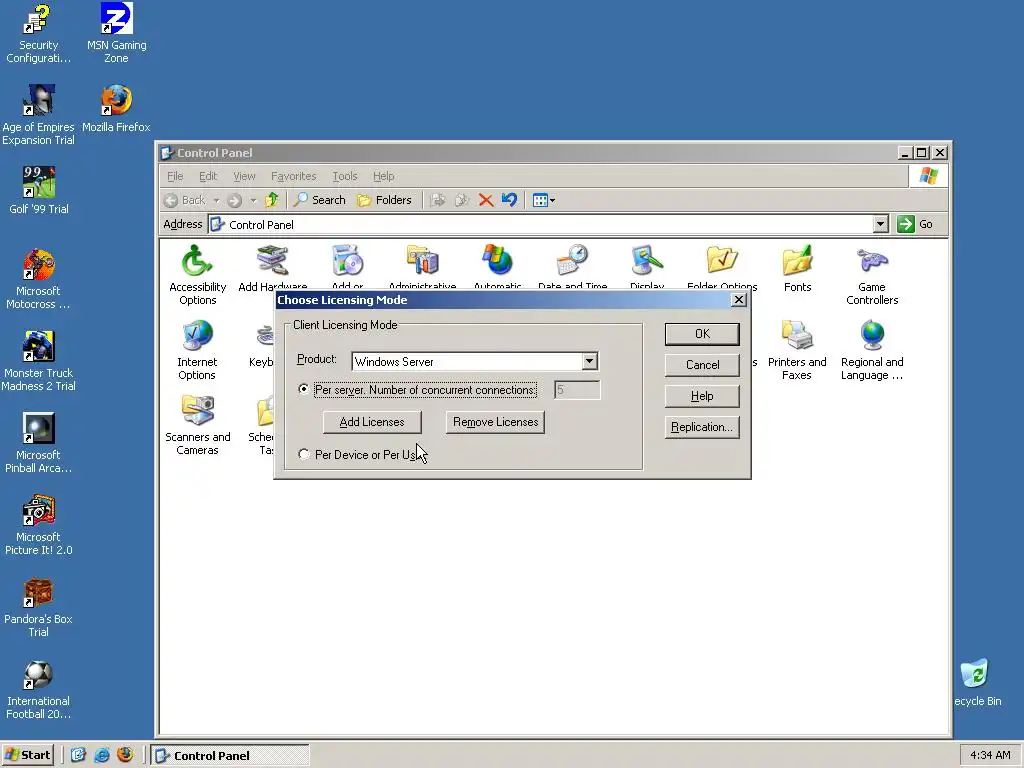Open Security Configuration desktop shortcut
Image resolution: width=1024 pixels, height=768 pixels.
[38, 33]
